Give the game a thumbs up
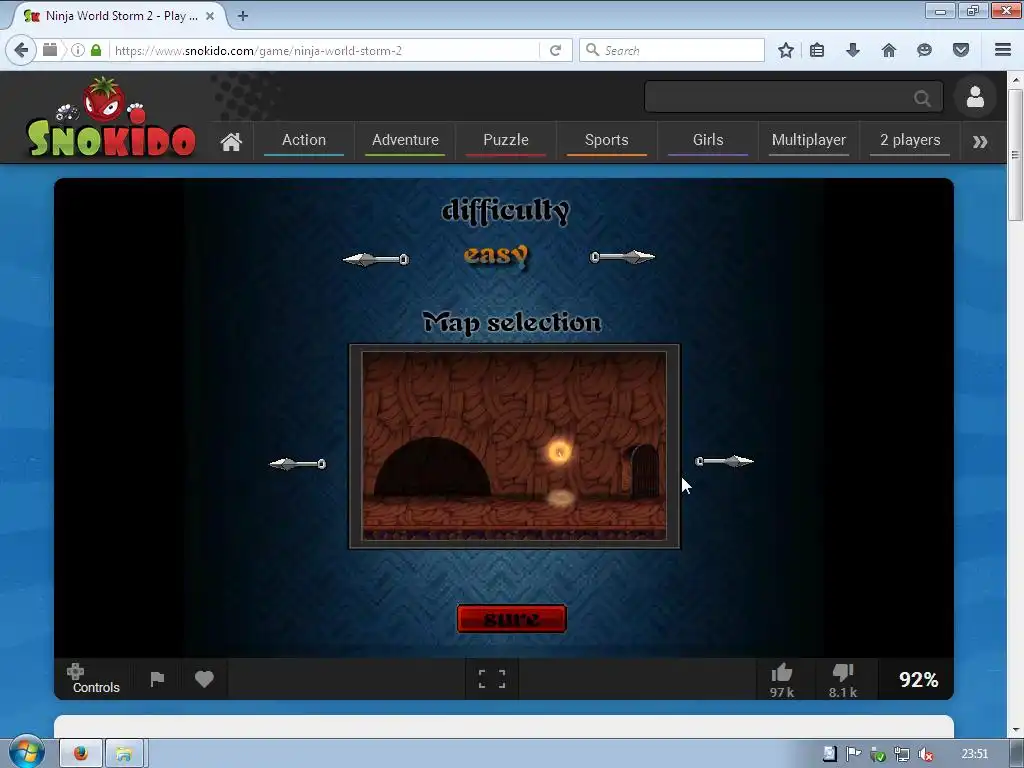This screenshot has width=1024, height=768. click(781, 680)
